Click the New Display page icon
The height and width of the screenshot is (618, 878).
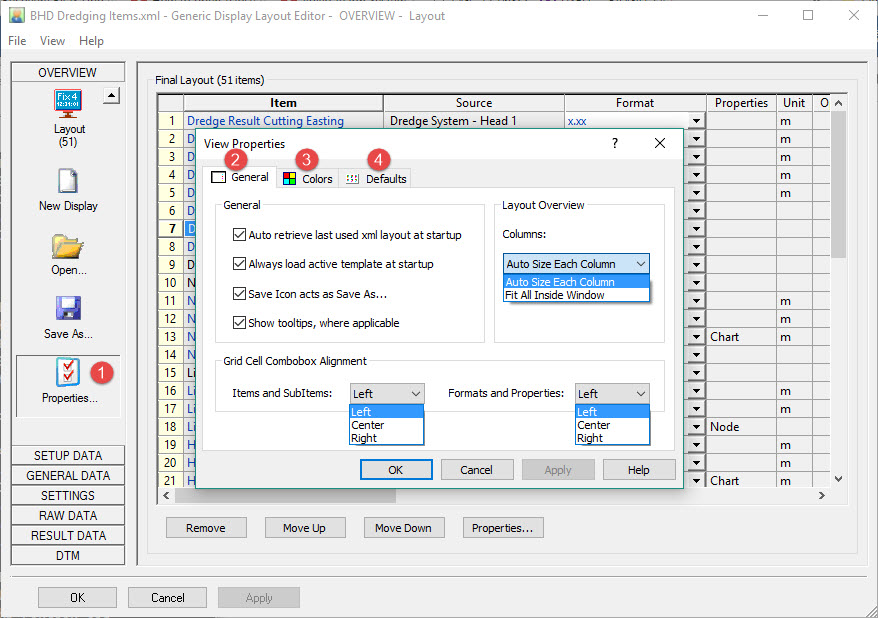pyautogui.click(x=68, y=181)
